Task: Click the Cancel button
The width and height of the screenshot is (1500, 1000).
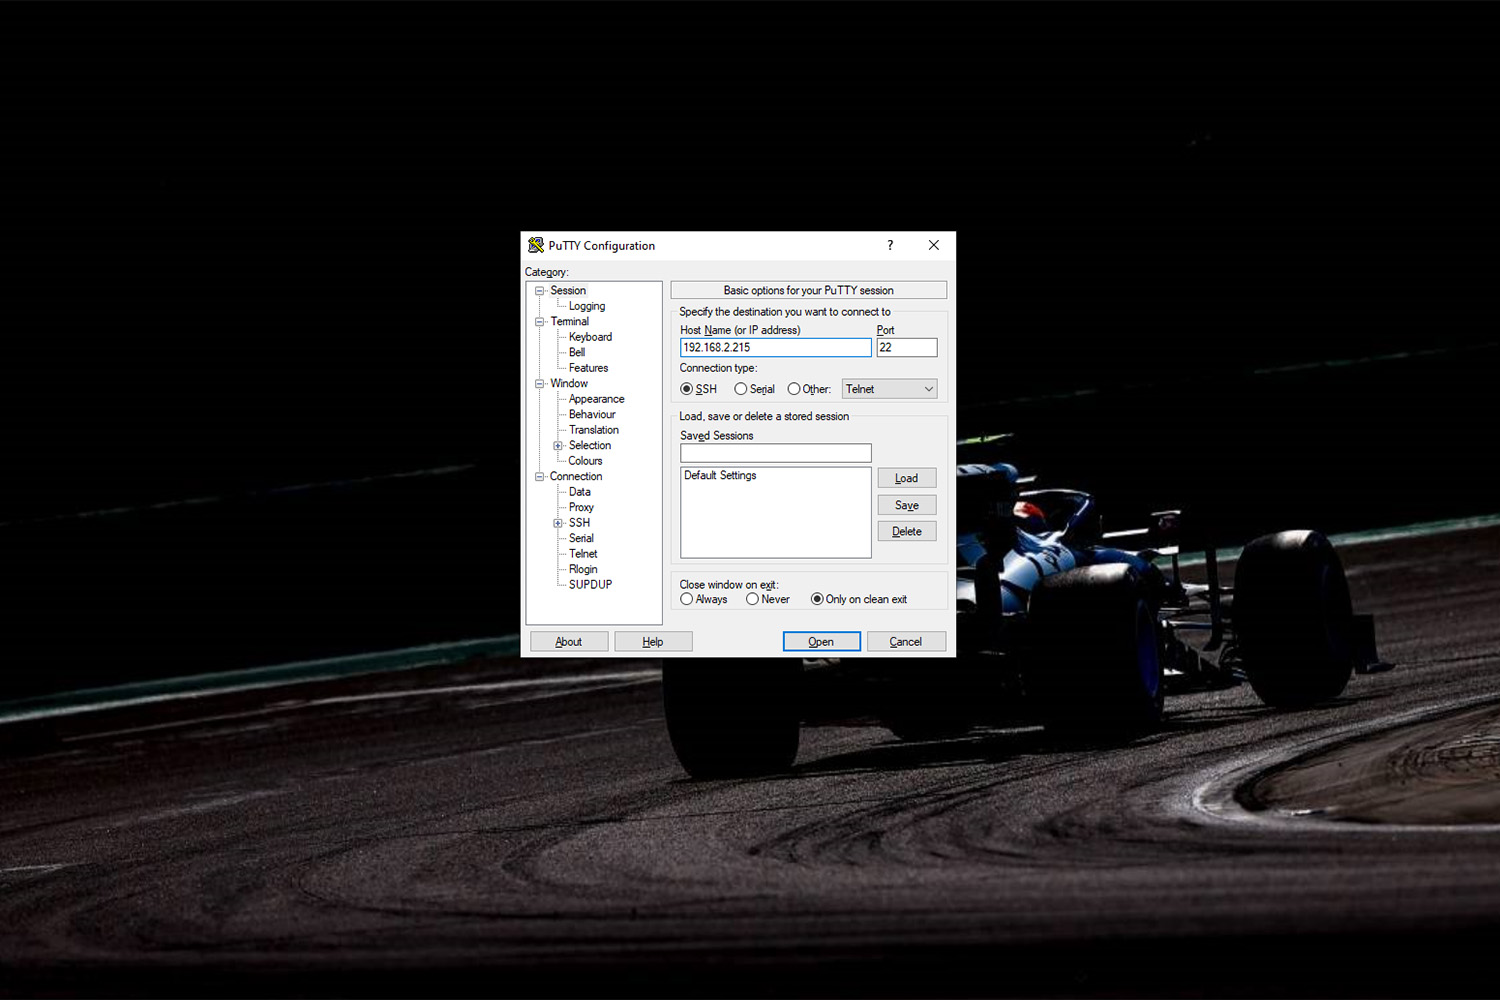Action: click(906, 642)
